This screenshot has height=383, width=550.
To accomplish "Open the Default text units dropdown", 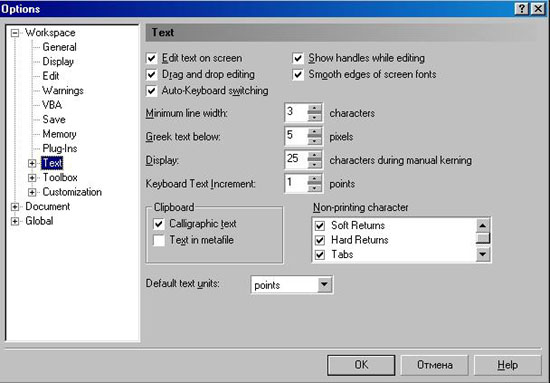I will (x=324, y=284).
